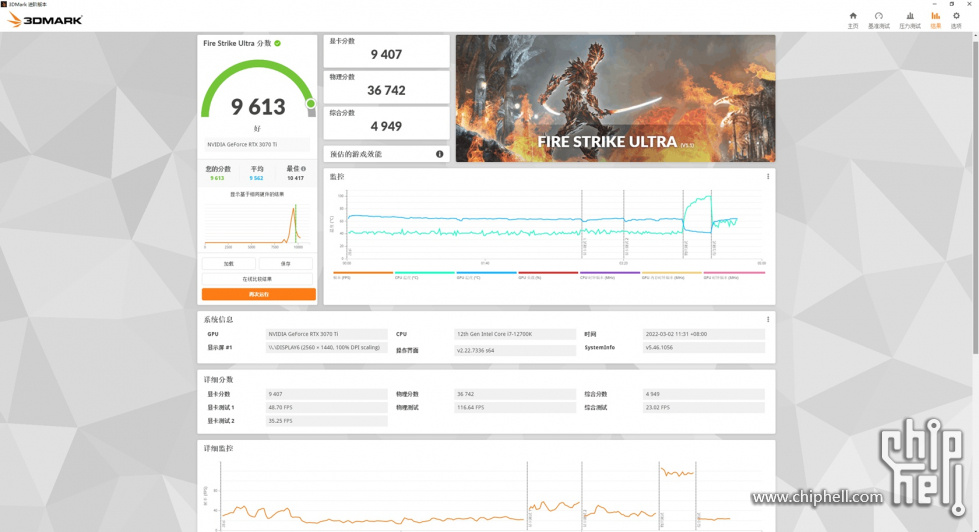
Task: Click the time field showing 2022-03-02 11:31
Action: coord(704,334)
